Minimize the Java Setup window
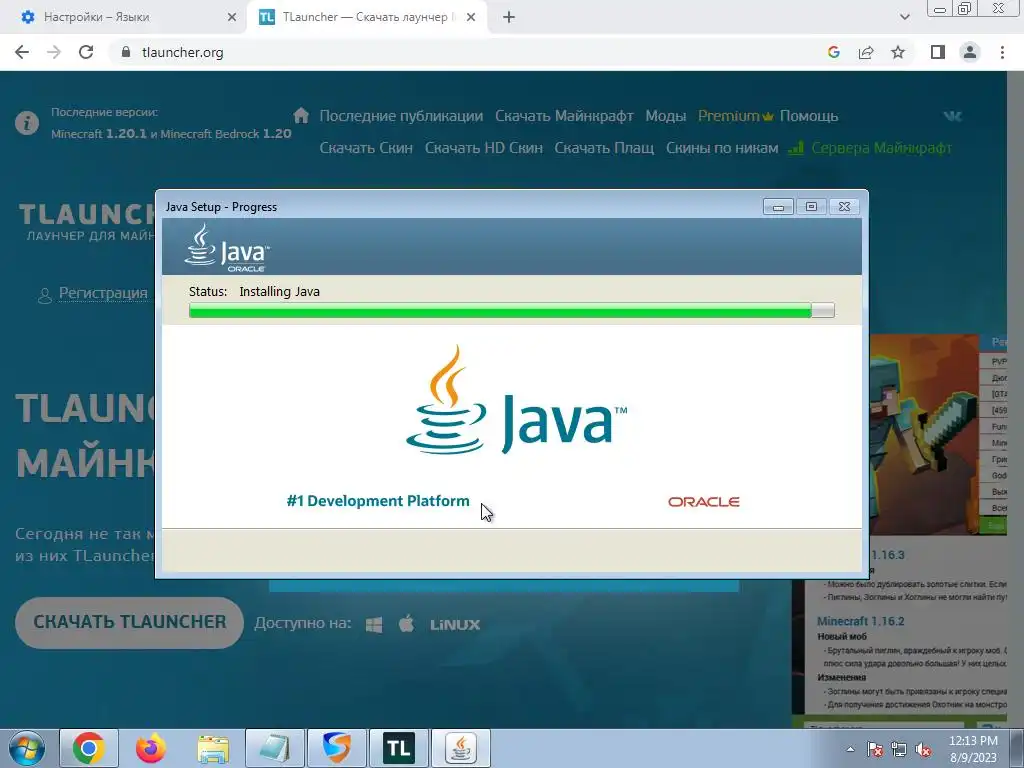Viewport: 1024px width, 768px height. click(x=778, y=206)
